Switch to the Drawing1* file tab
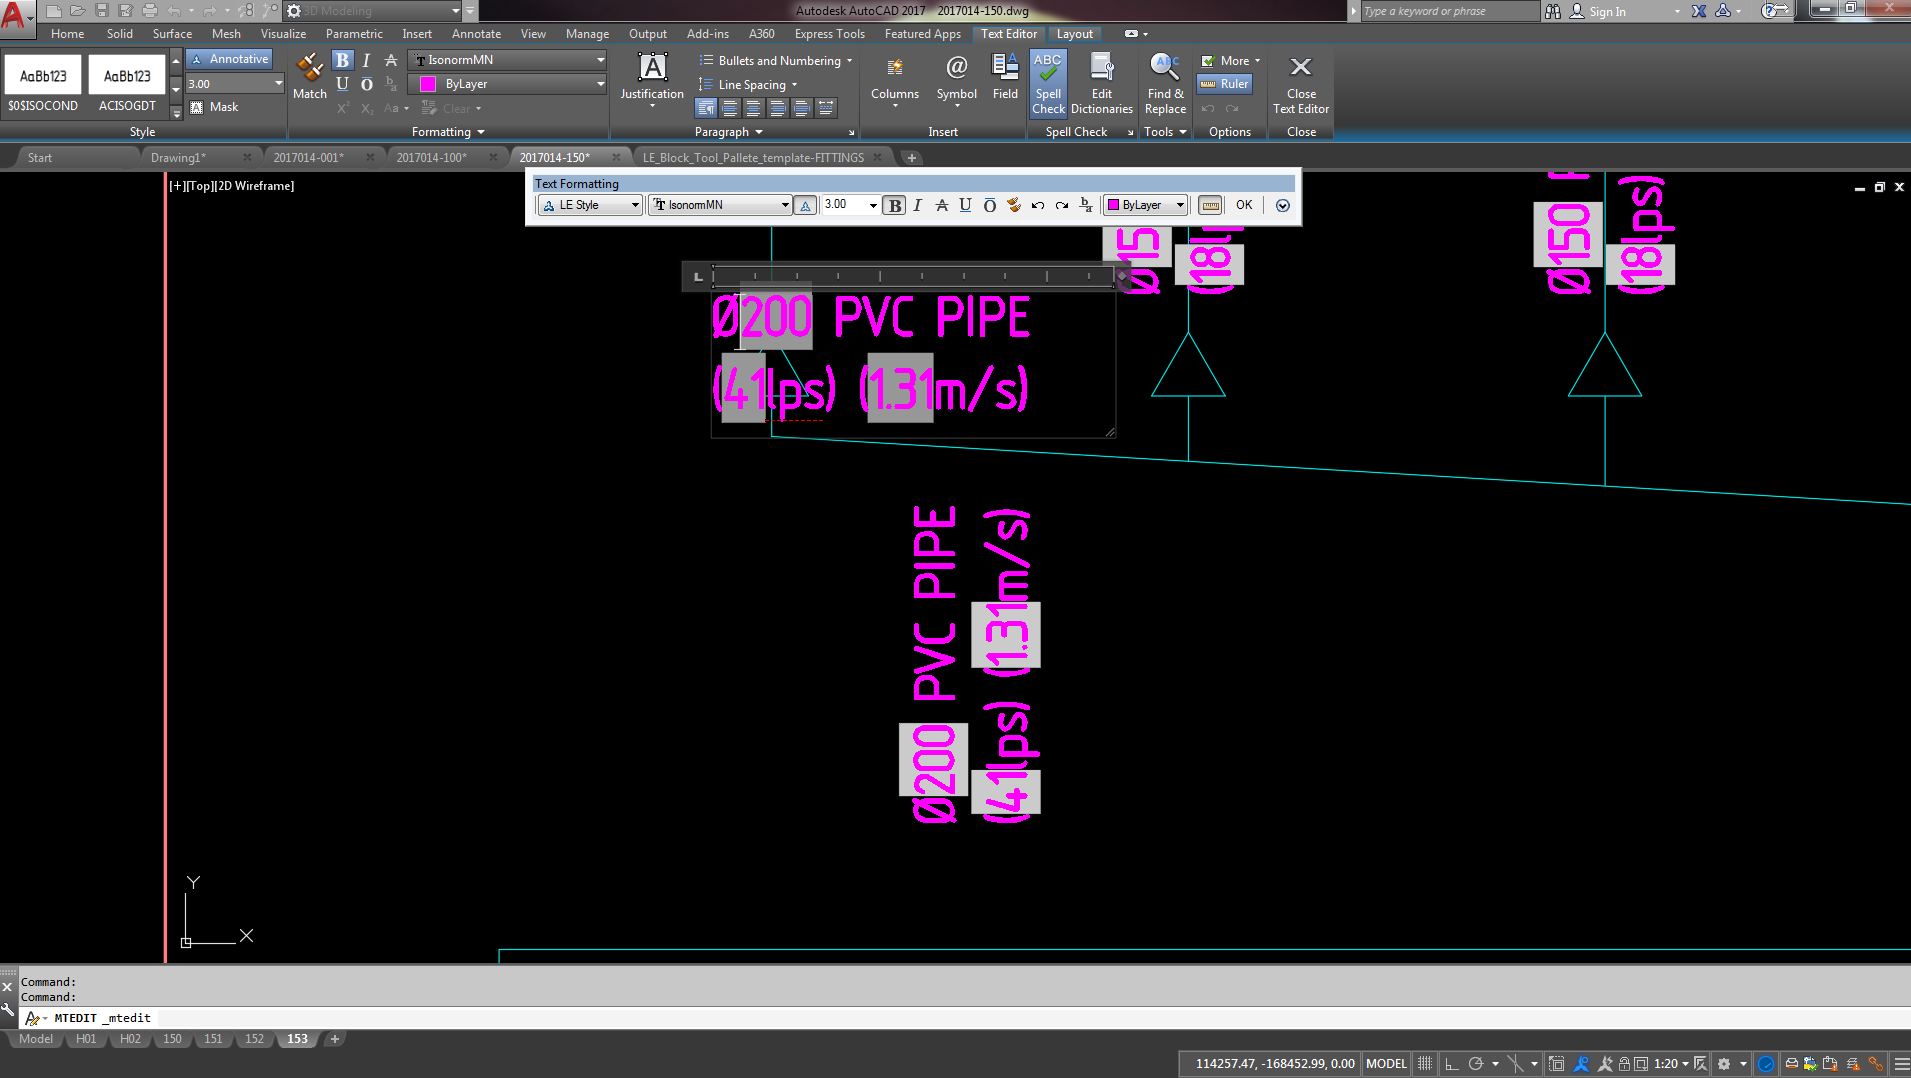The image size is (1911, 1078). coord(178,157)
